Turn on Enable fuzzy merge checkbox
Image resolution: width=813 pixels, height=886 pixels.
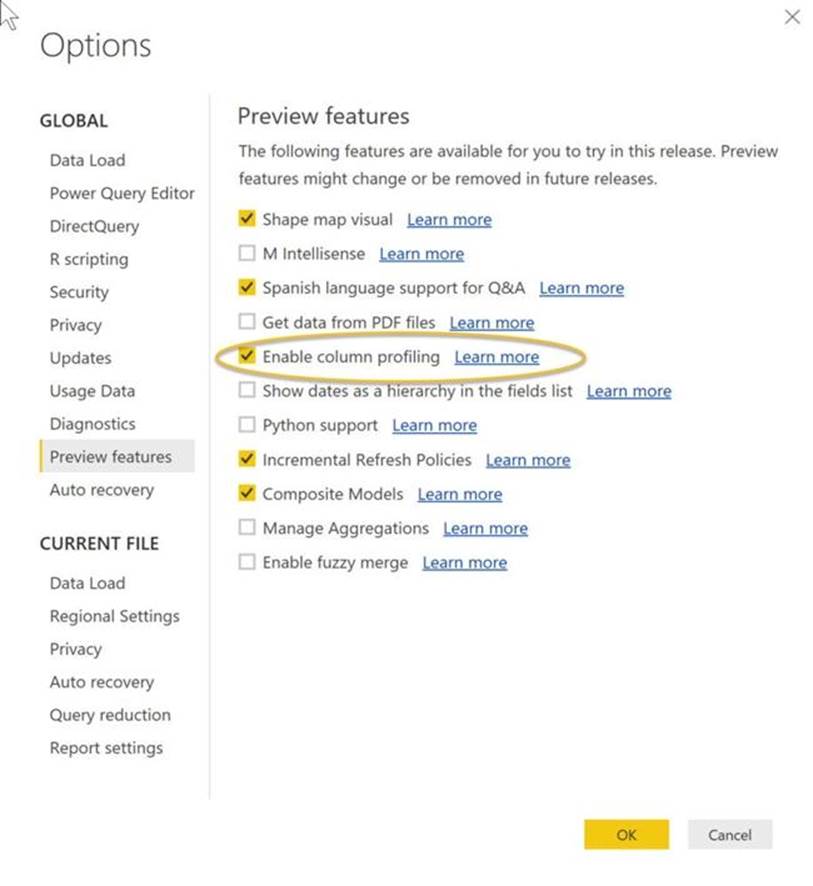pyautogui.click(x=247, y=563)
